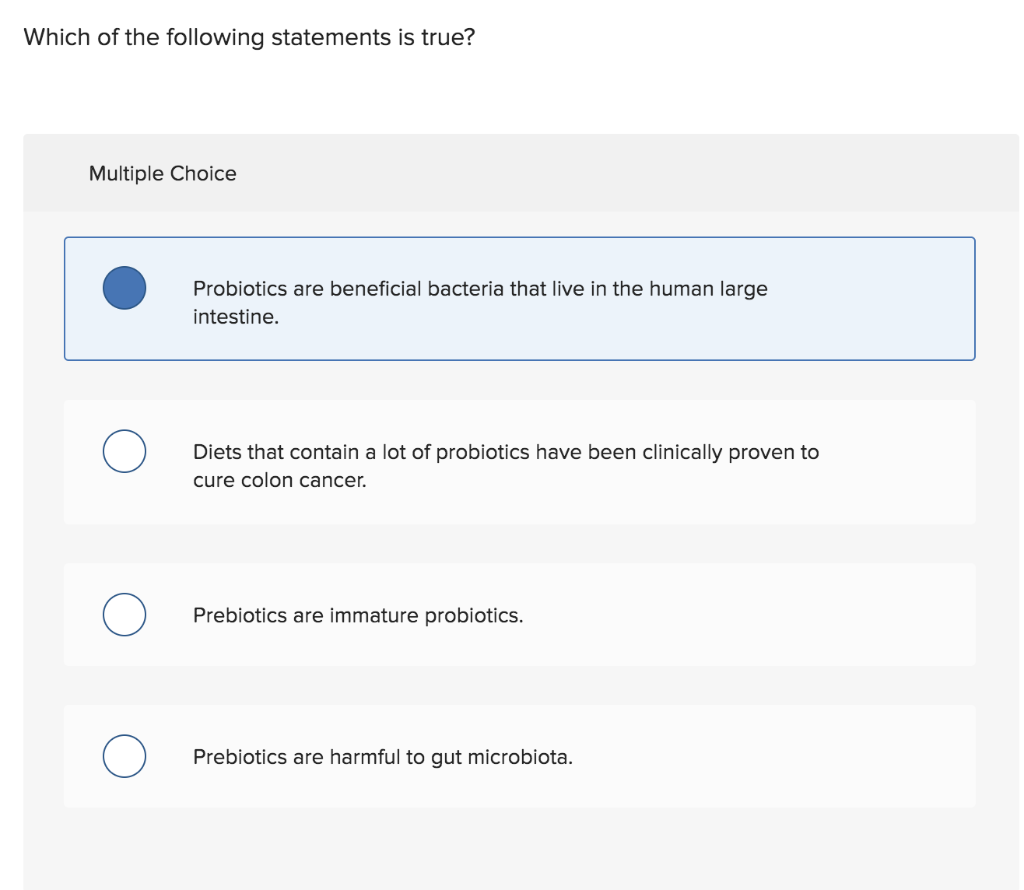Select the radio button for the colon cancer statement
The width and height of the screenshot is (1024, 890).
(124, 451)
